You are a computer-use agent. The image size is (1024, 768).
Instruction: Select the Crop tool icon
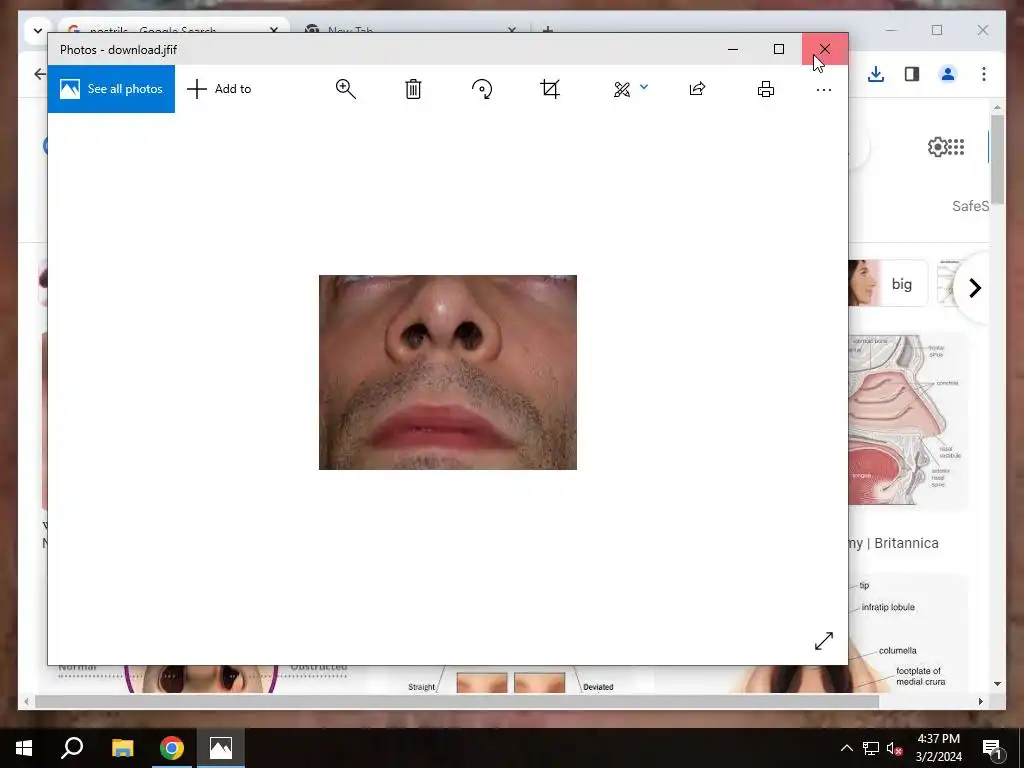[550, 89]
